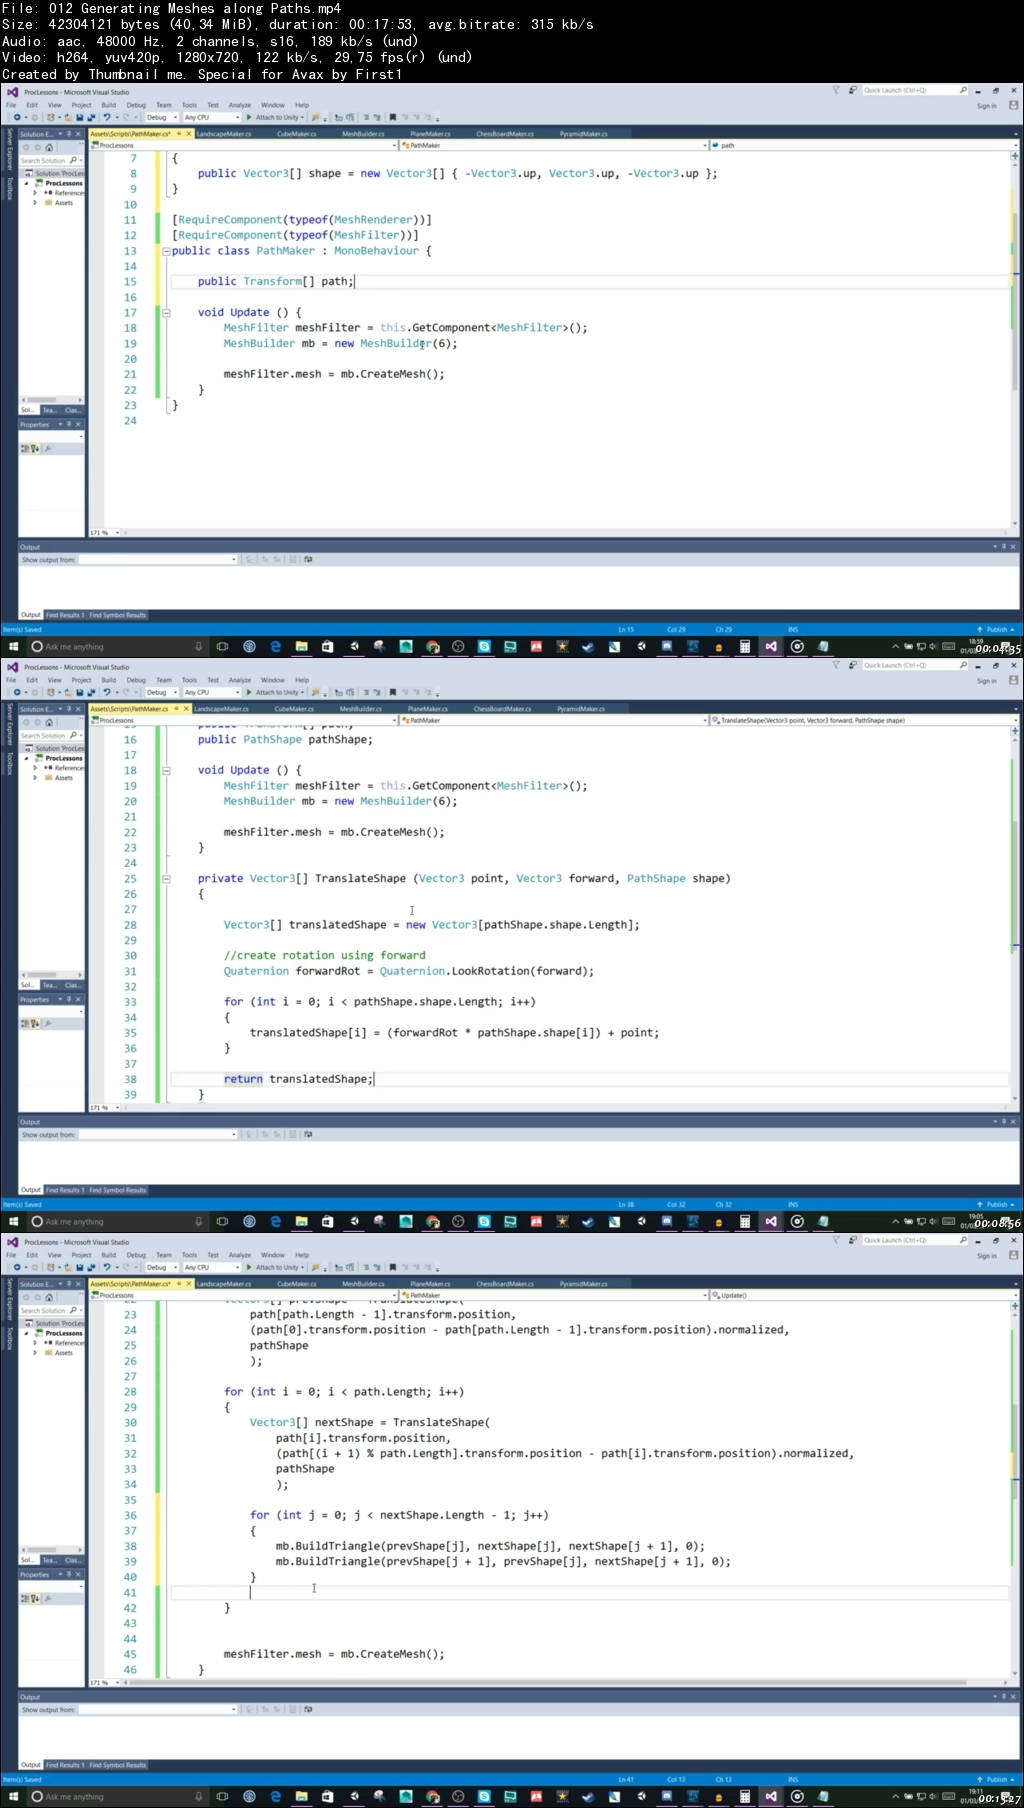Switch to CubeMaker.cs tab in middle screenshot
Viewport: 1024px width, 1808px height.
click(x=294, y=709)
